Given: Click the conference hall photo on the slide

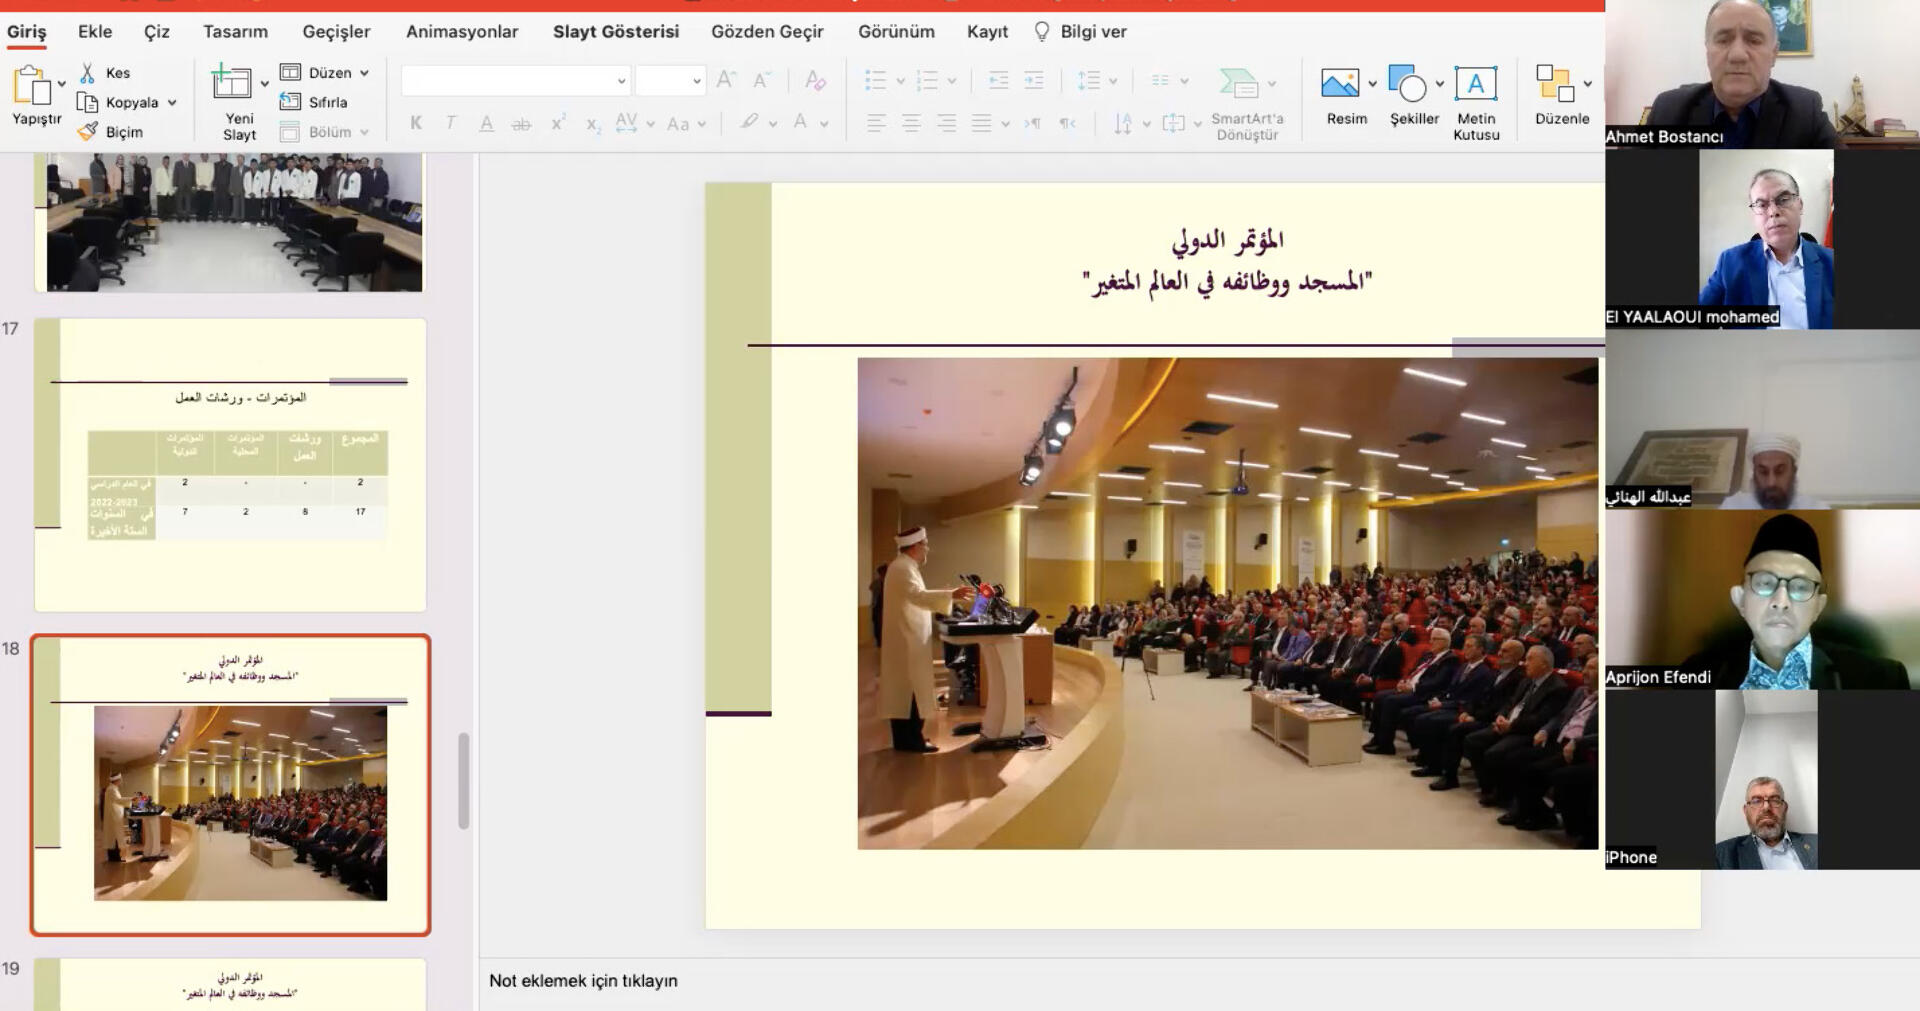Looking at the screenshot, I should pyautogui.click(x=1227, y=603).
